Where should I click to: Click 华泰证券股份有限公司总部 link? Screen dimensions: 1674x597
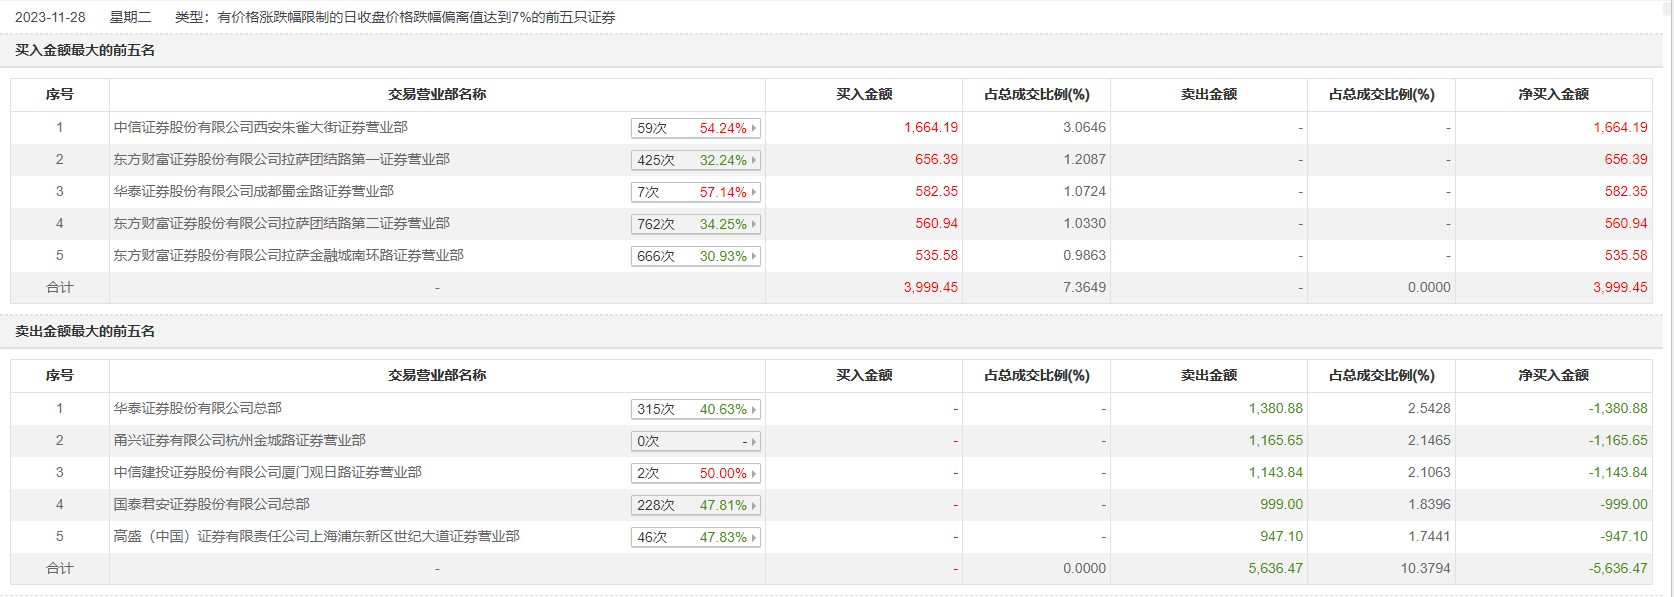coord(197,408)
